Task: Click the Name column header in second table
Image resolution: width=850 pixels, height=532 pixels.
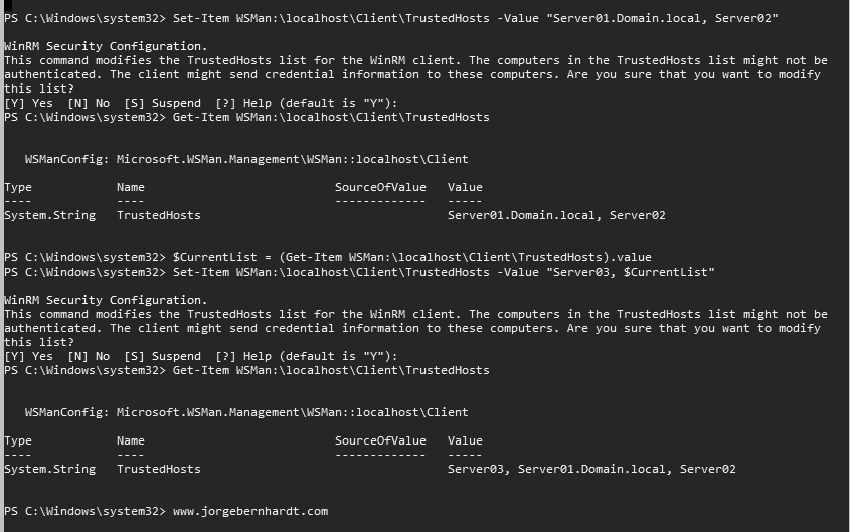Action: tap(130, 440)
